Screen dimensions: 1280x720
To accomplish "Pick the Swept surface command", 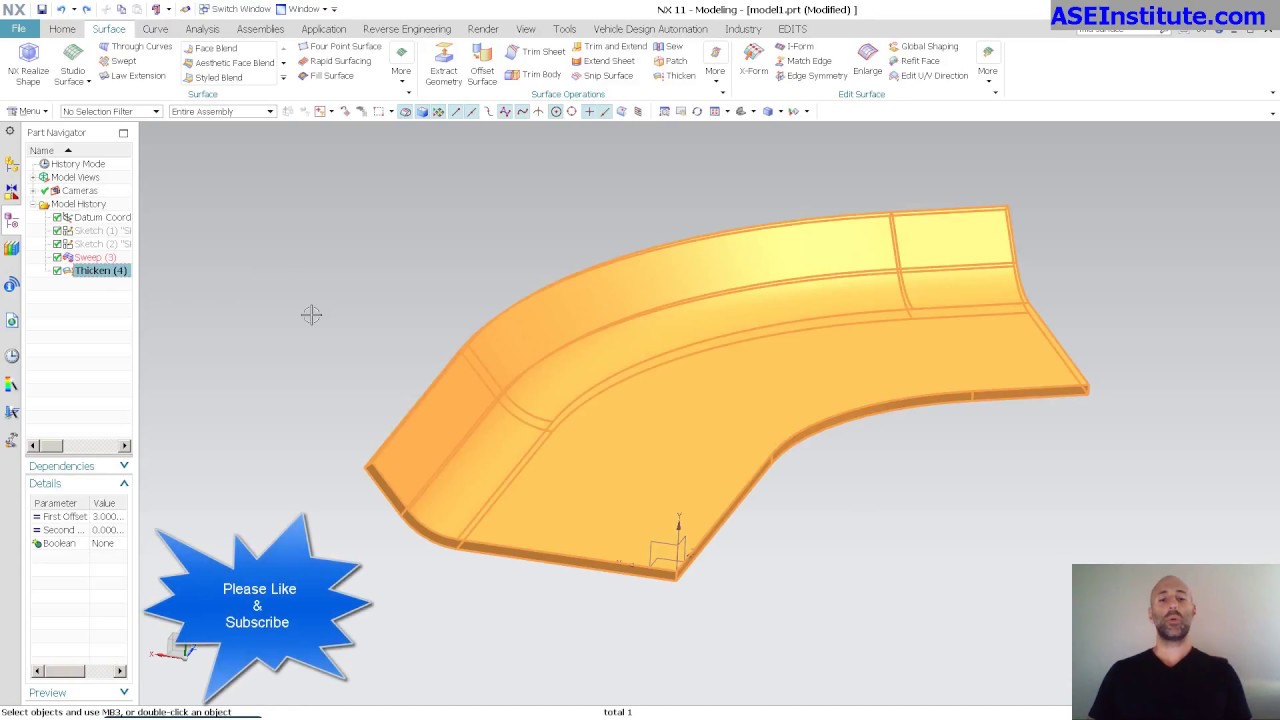I will point(117,61).
